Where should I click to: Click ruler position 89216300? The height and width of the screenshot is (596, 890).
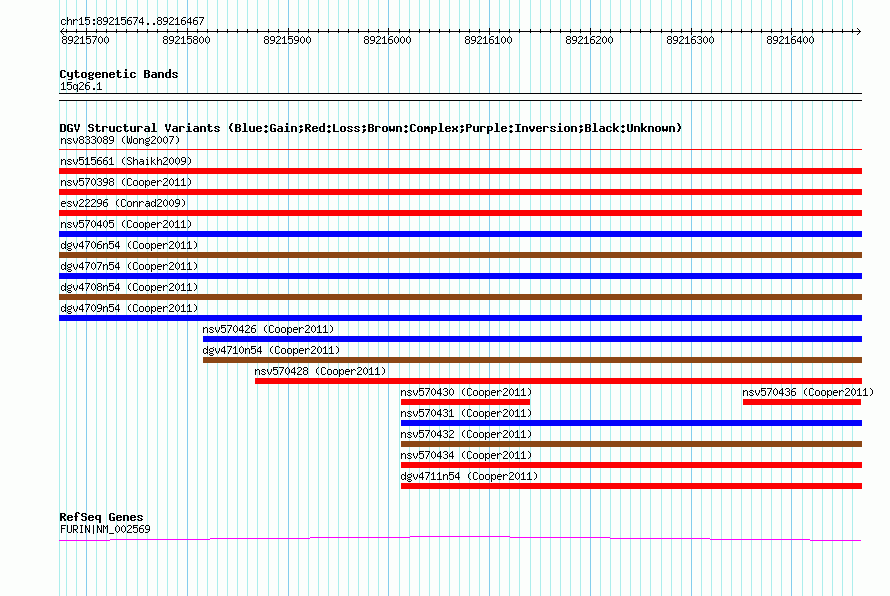pyautogui.click(x=690, y=40)
